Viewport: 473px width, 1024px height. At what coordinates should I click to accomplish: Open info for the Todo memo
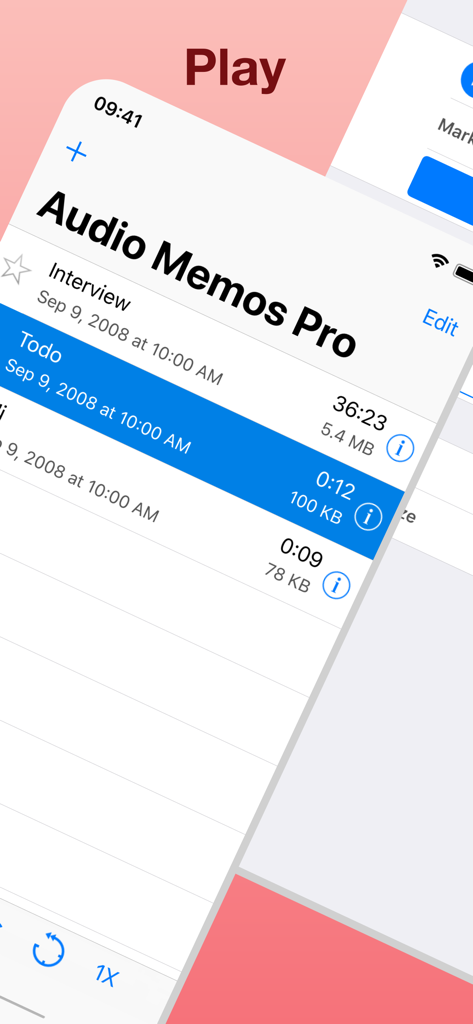tap(368, 517)
